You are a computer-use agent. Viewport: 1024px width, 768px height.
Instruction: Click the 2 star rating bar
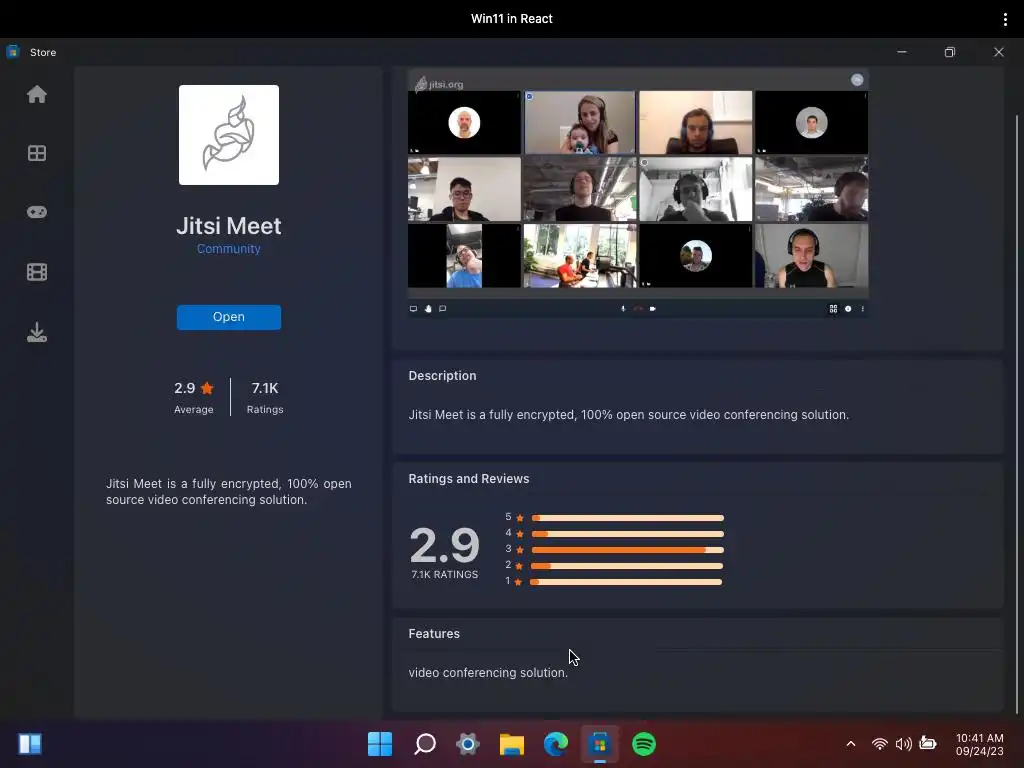(627, 566)
